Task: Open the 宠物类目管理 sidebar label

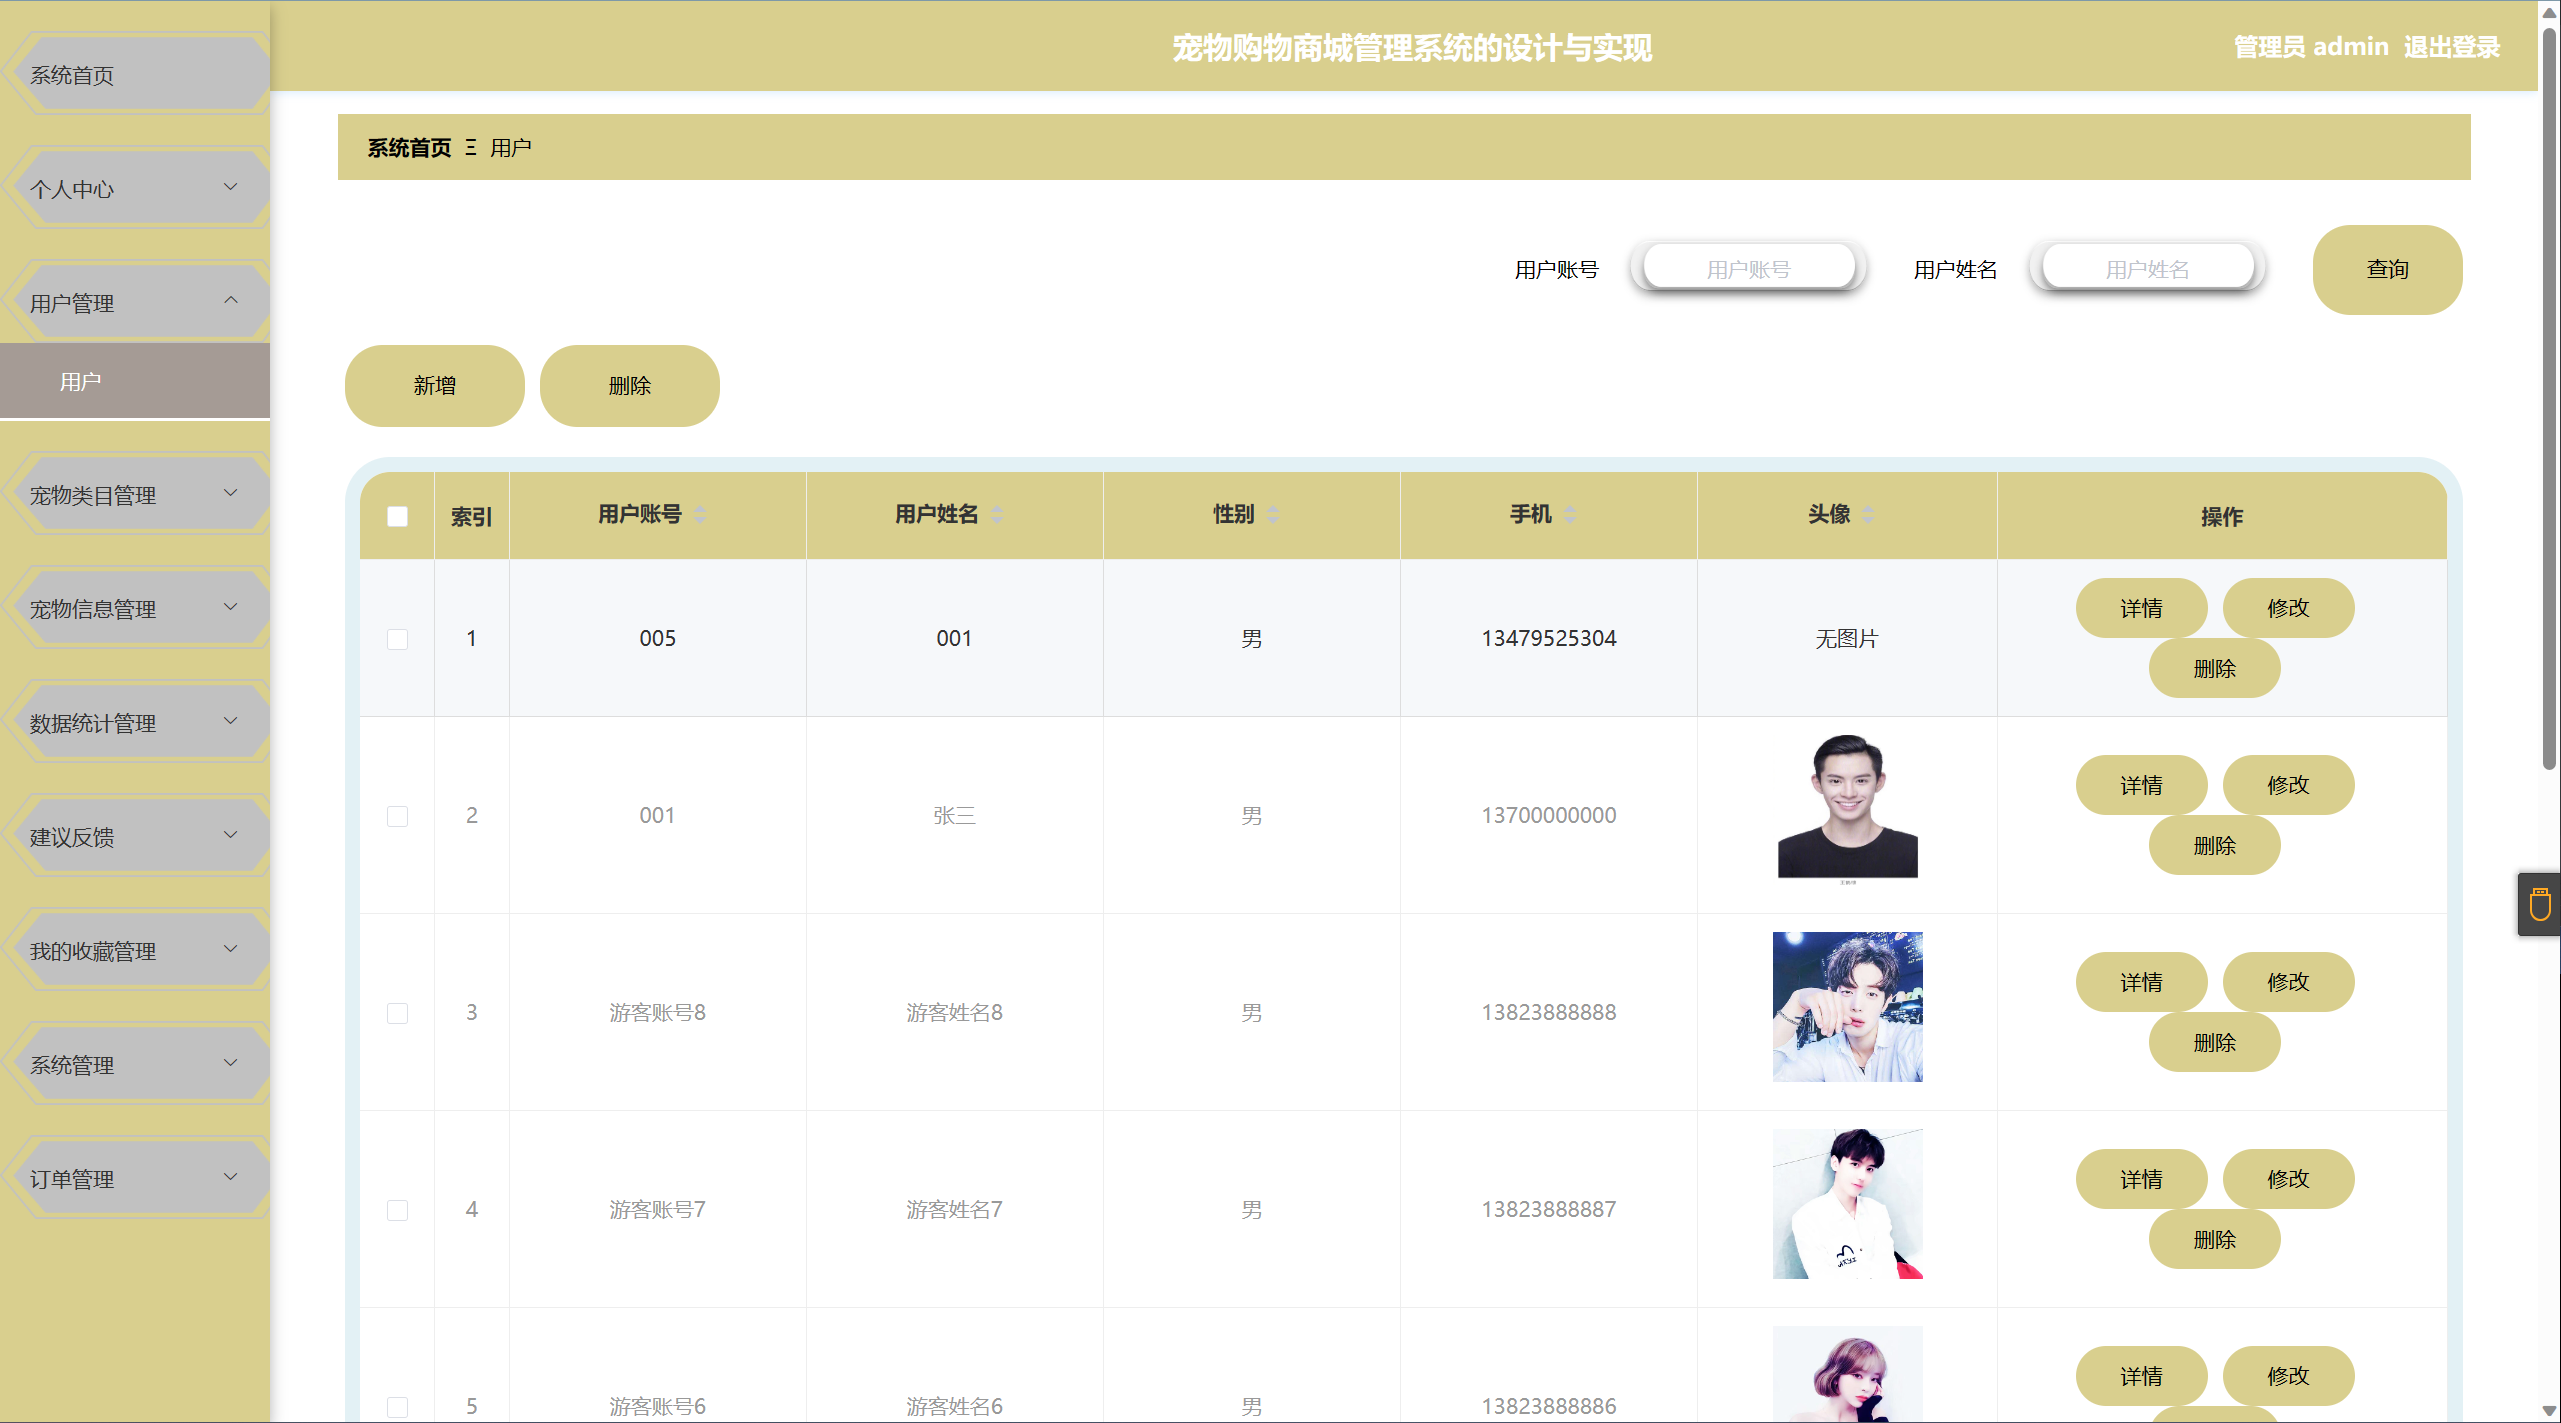Action: click(x=93, y=495)
